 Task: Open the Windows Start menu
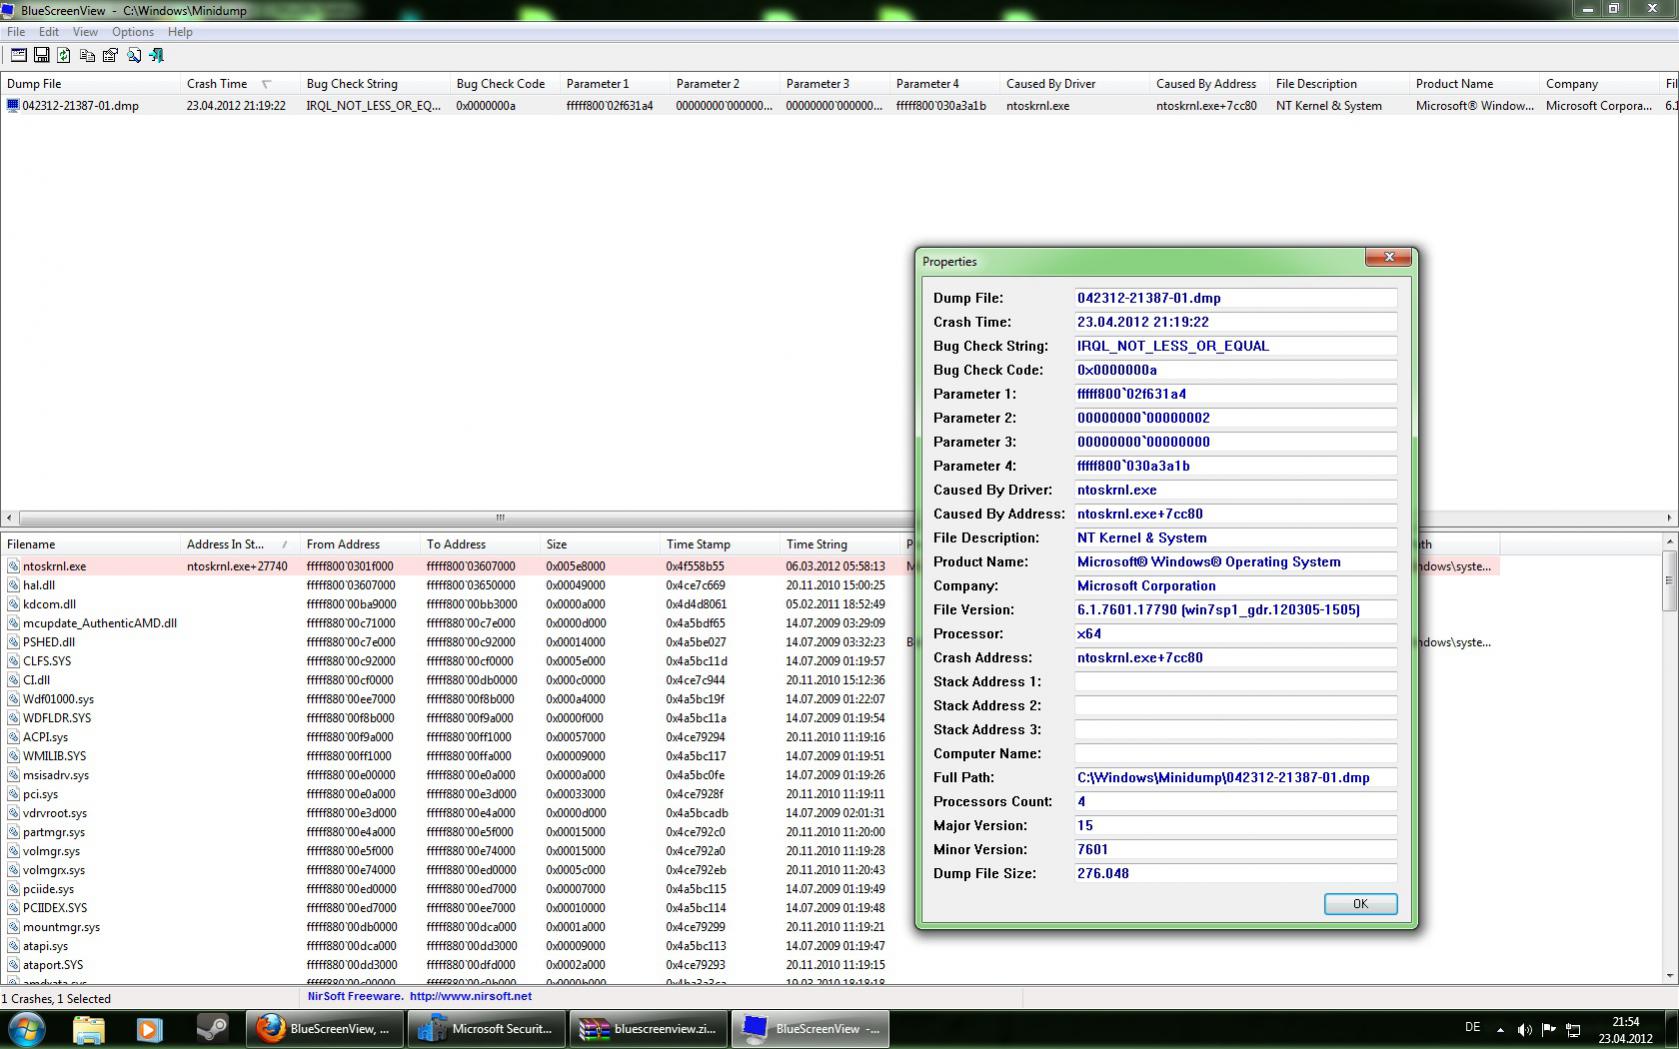point(26,1029)
